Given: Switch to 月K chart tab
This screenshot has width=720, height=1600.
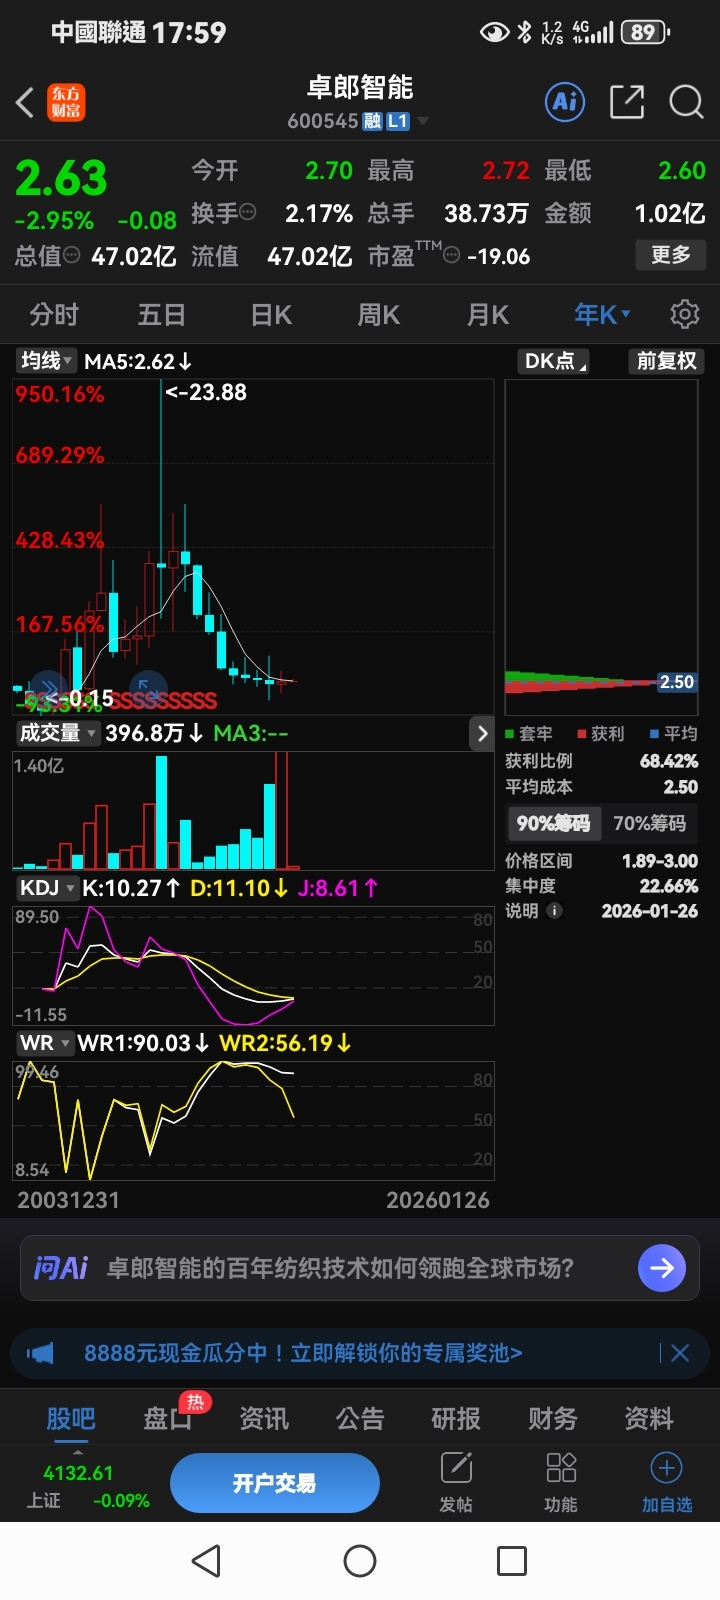Looking at the screenshot, I should point(488,314).
